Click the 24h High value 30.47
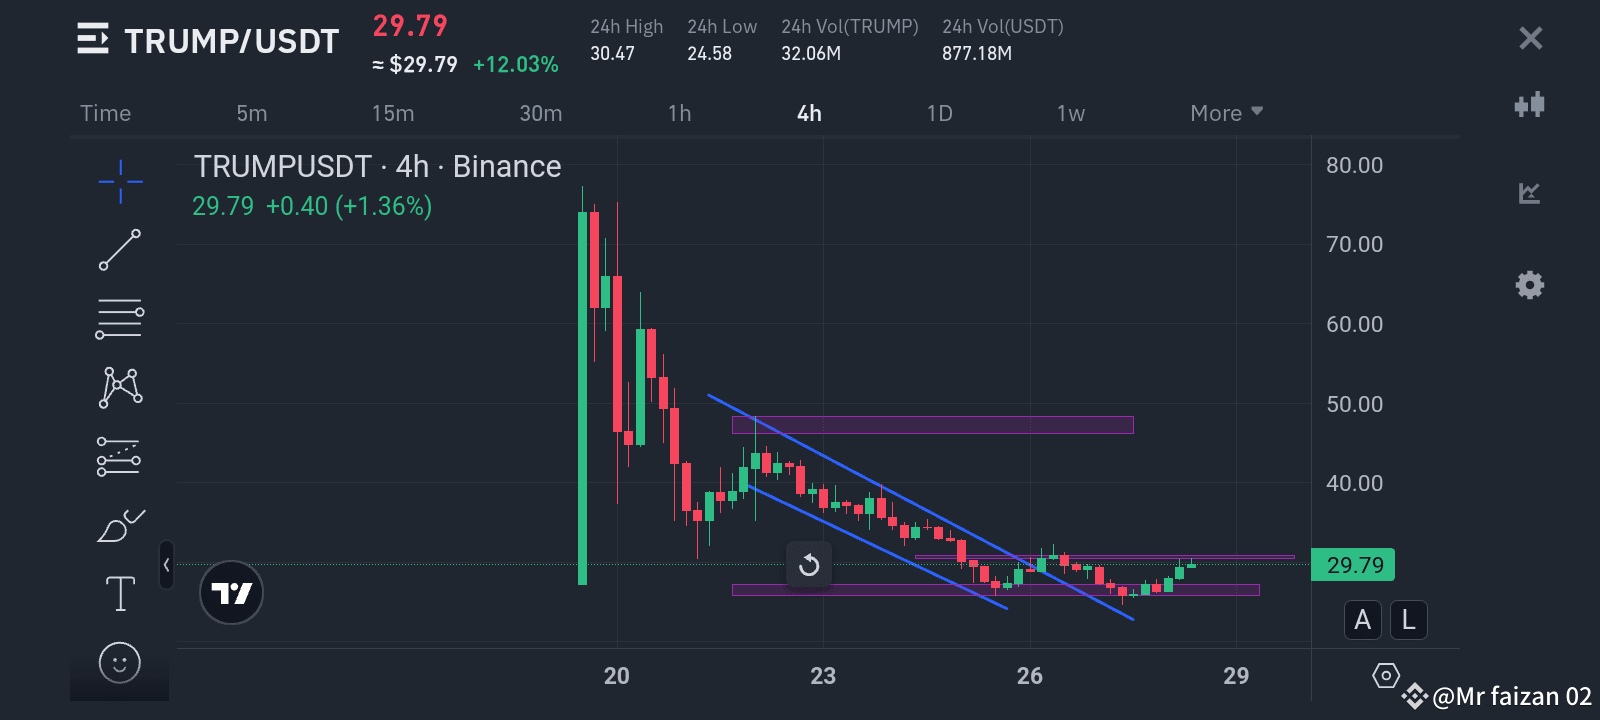1600x720 pixels. pos(612,53)
